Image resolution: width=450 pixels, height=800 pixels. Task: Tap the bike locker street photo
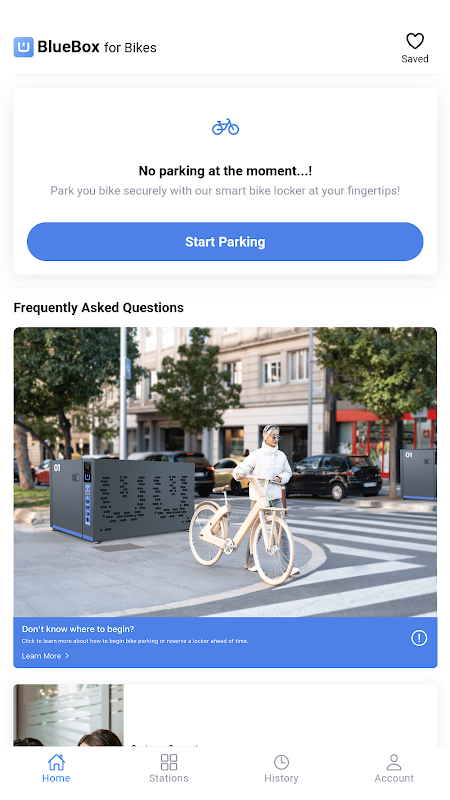click(x=225, y=472)
